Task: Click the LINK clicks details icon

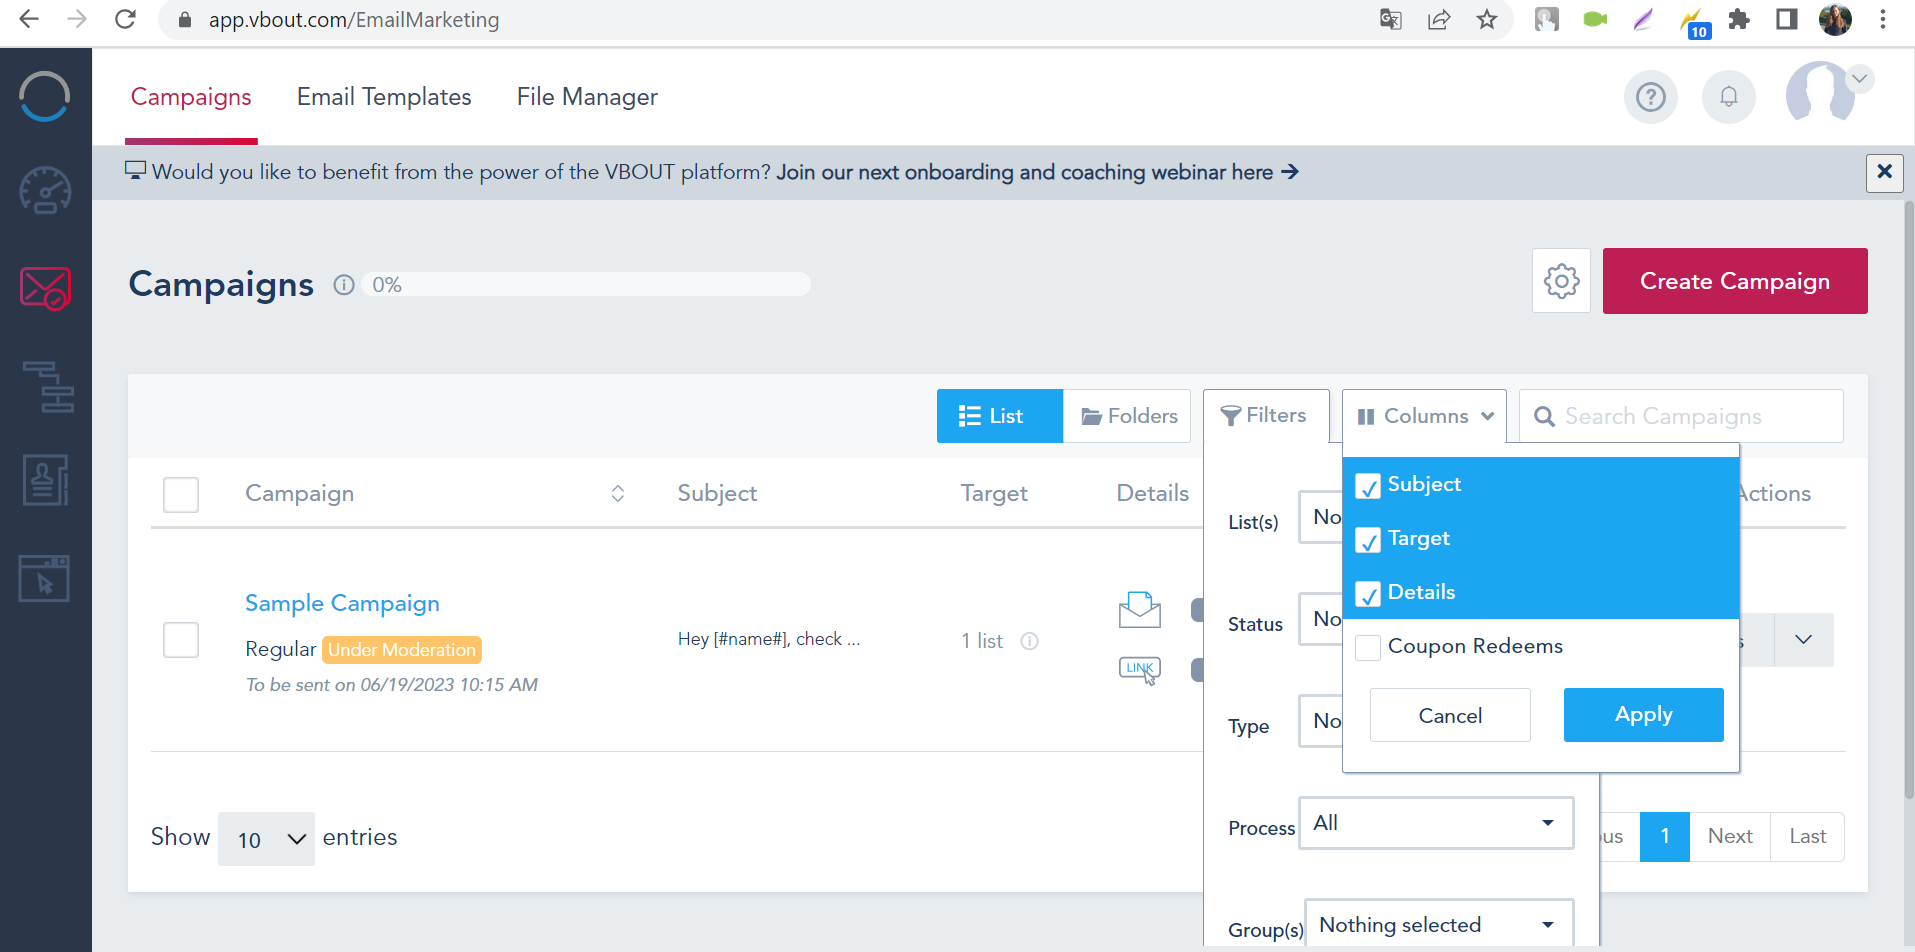Action: point(1139,670)
